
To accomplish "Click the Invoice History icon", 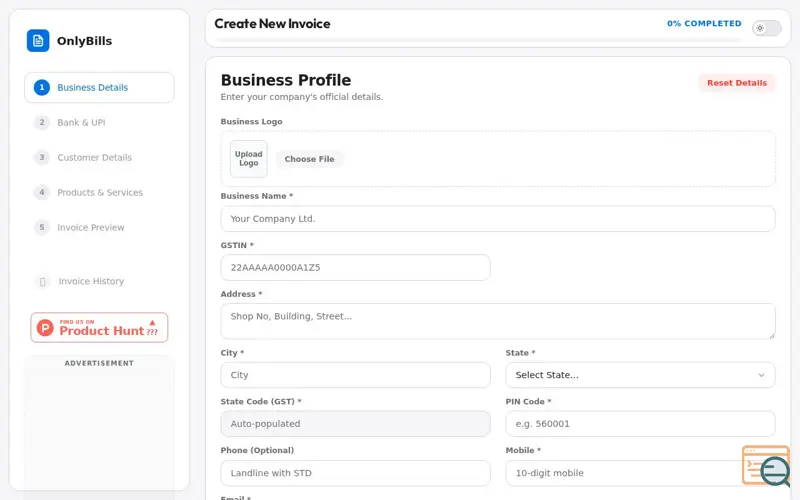I will click(42, 282).
